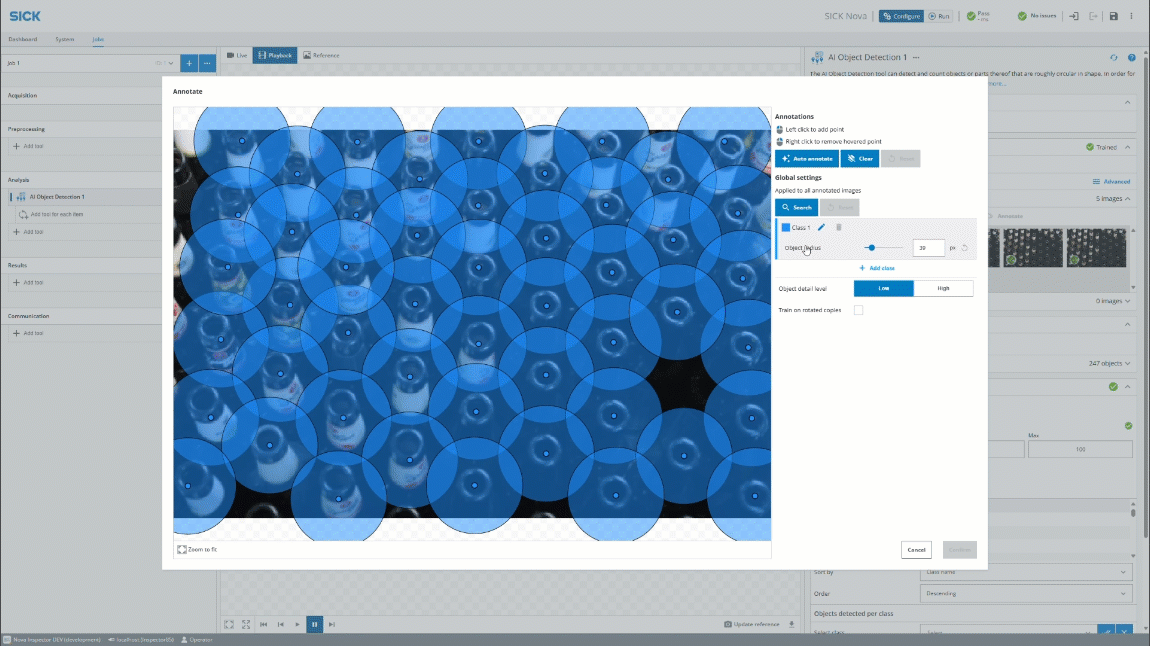
Task: Set Object detail level to High
Action: click(943, 288)
